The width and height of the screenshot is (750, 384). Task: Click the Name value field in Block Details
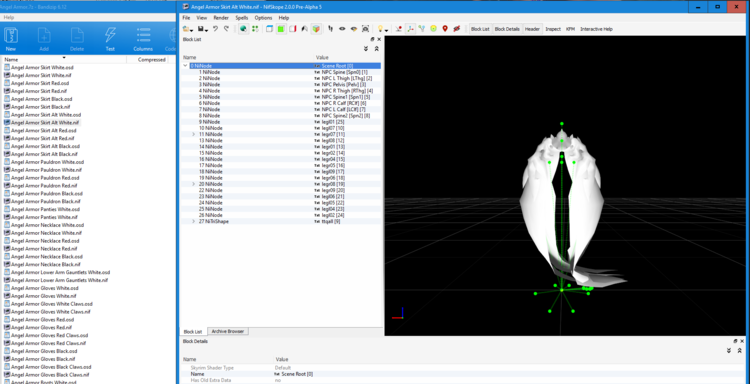pyautogui.click(x=508, y=374)
